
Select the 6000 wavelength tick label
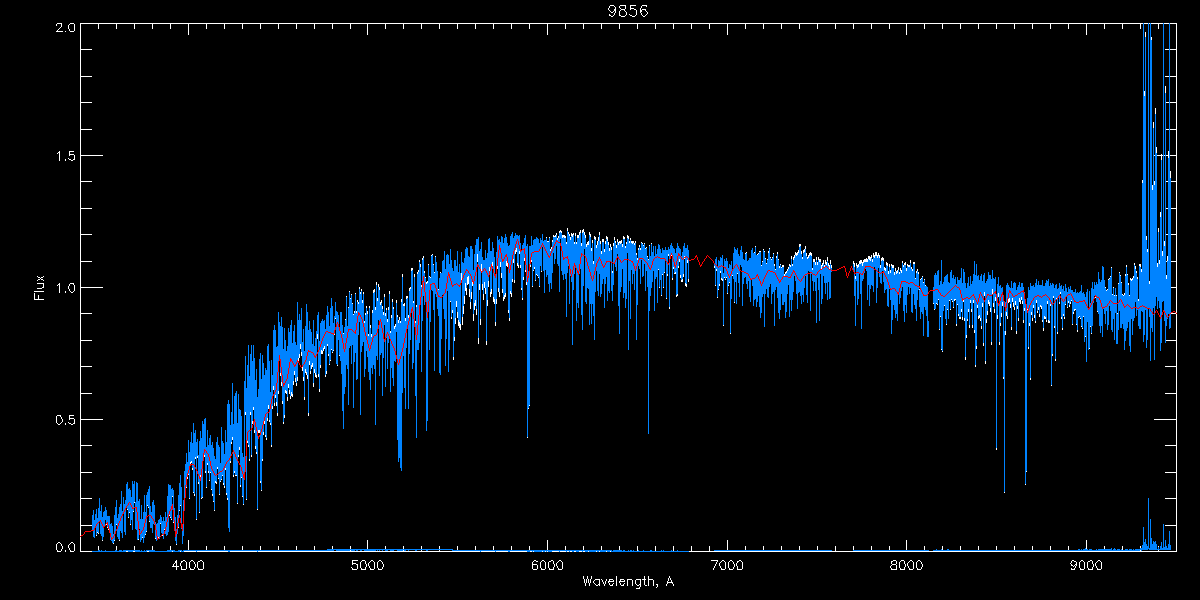pyautogui.click(x=547, y=564)
